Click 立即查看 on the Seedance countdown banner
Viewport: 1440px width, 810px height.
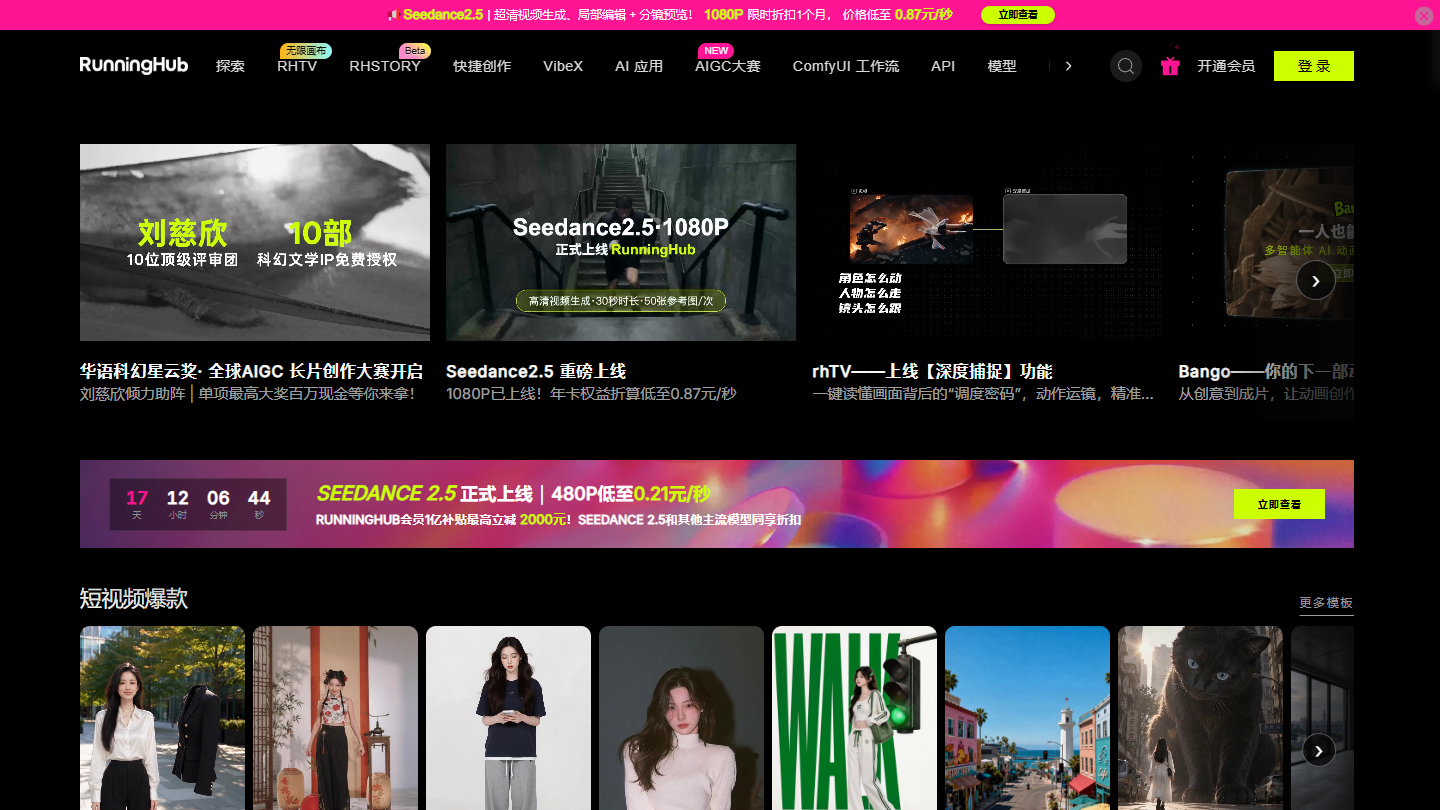[x=1279, y=504]
